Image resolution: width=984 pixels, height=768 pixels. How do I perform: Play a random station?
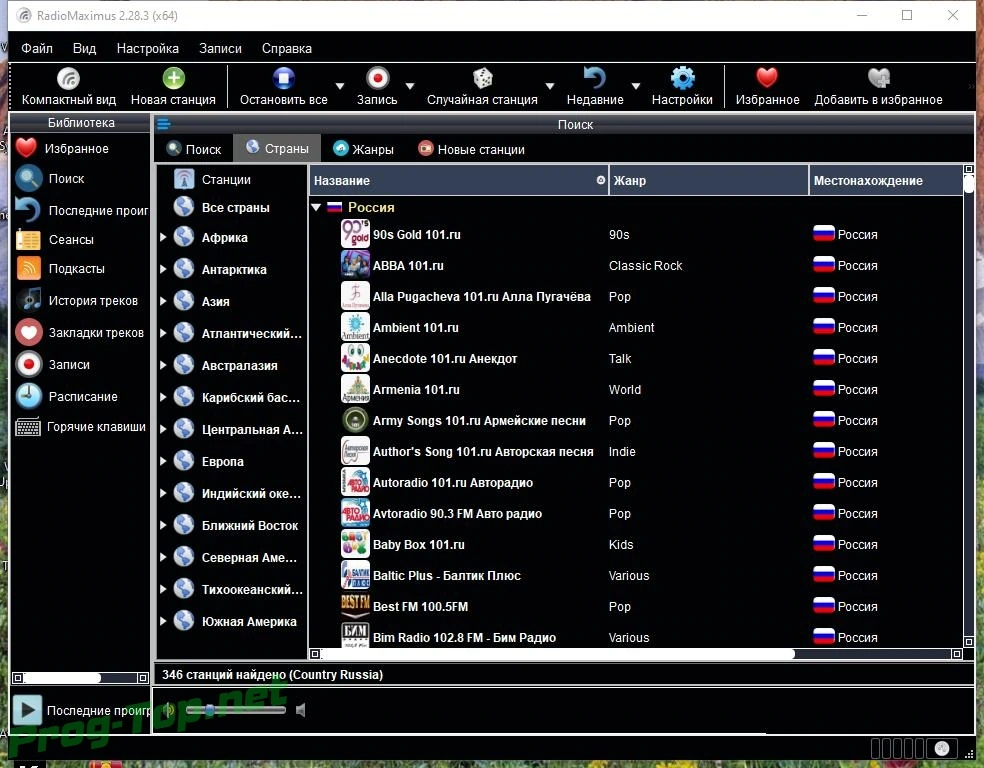(x=482, y=87)
